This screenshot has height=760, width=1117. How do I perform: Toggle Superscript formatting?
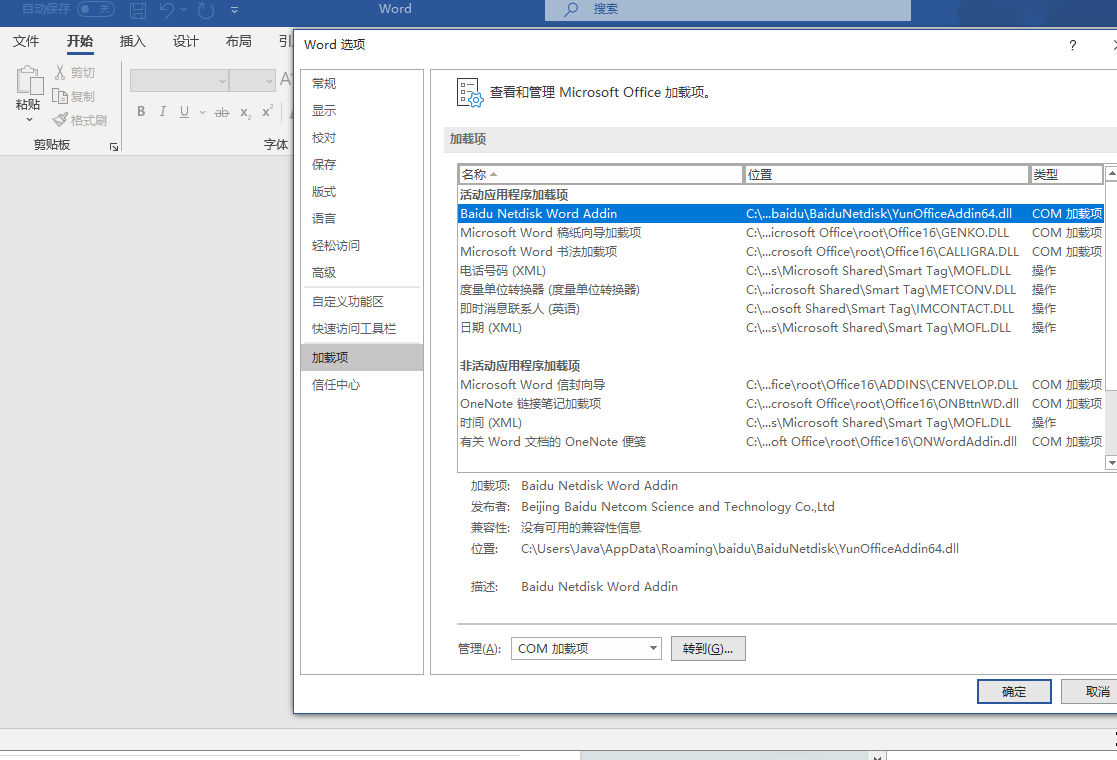pos(267,112)
